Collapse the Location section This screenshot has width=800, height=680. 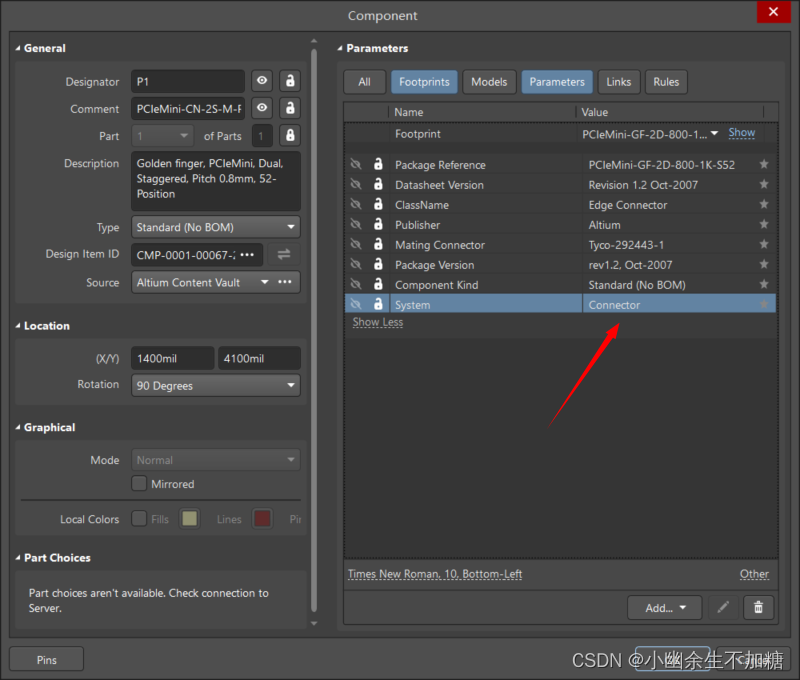coord(18,326)
